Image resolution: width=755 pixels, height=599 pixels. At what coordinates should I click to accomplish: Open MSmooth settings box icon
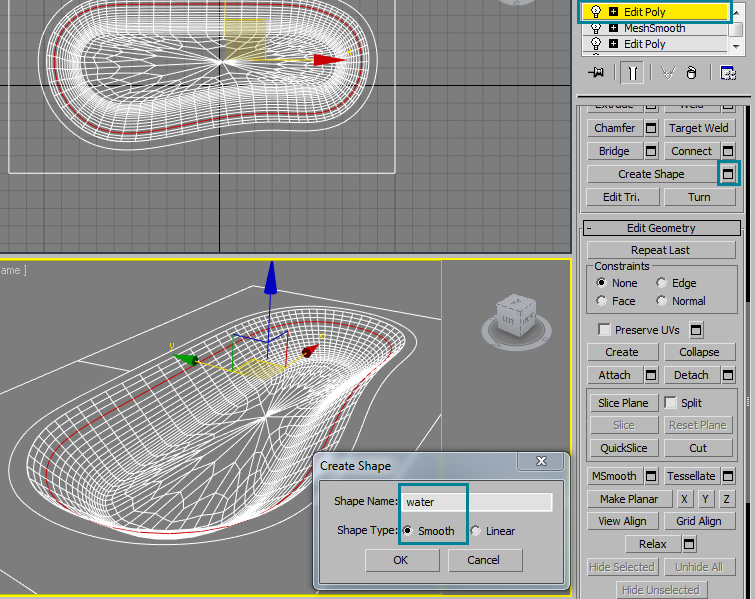(650, 476)
